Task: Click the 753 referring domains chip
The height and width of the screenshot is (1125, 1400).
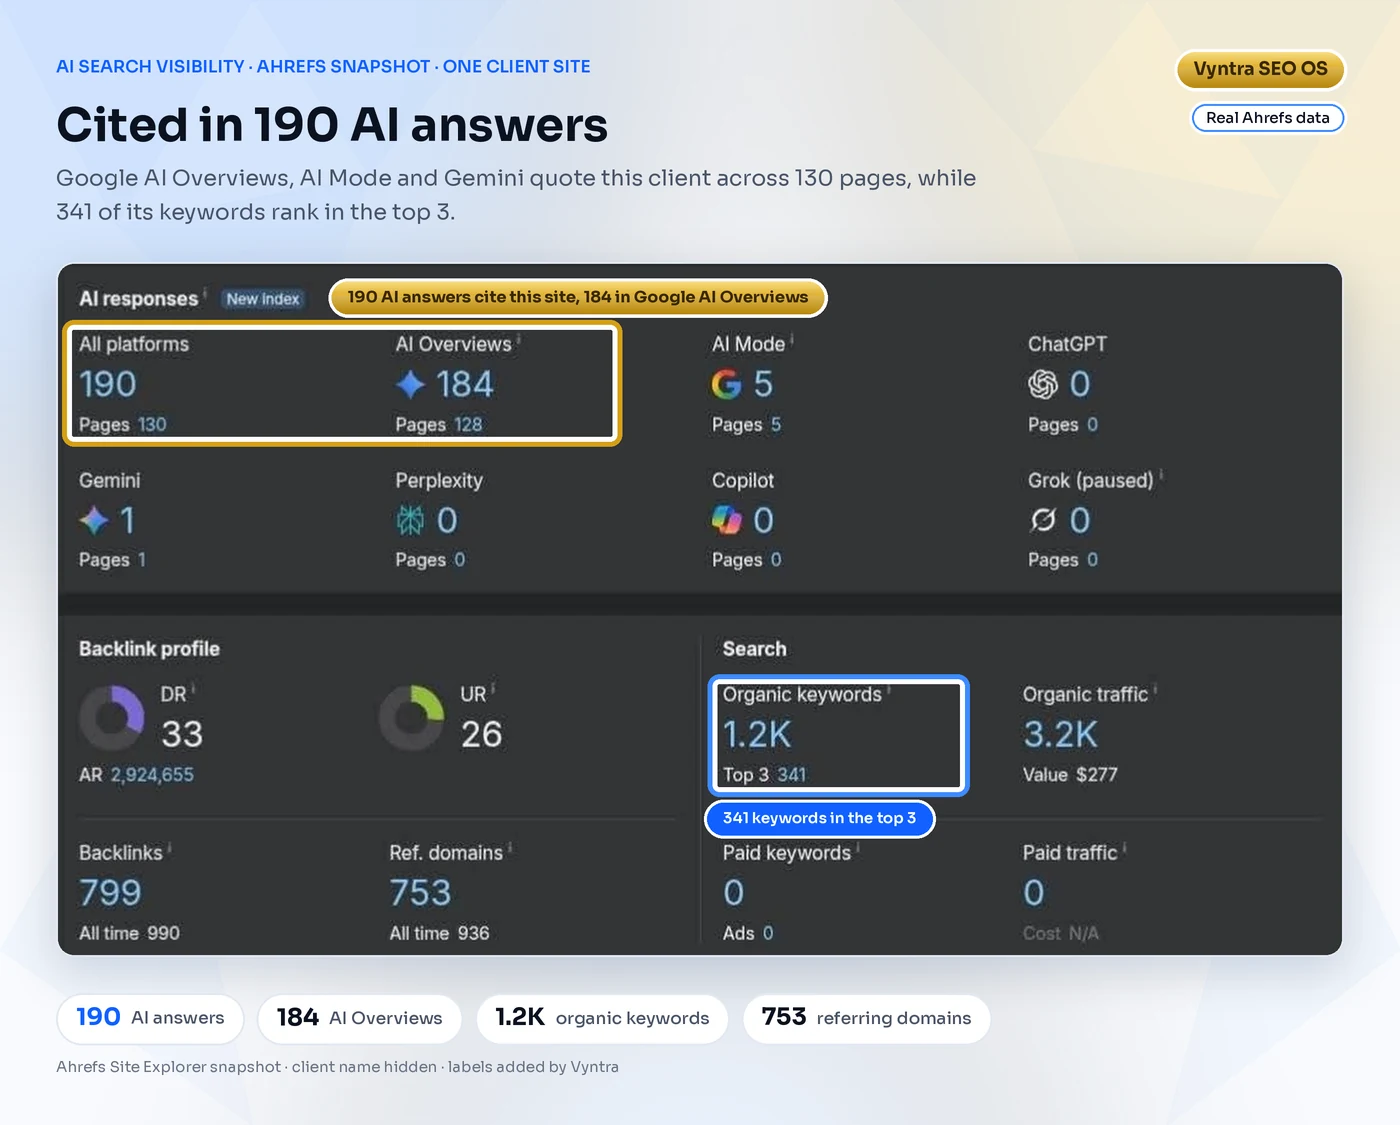Action: [866, 1018]
